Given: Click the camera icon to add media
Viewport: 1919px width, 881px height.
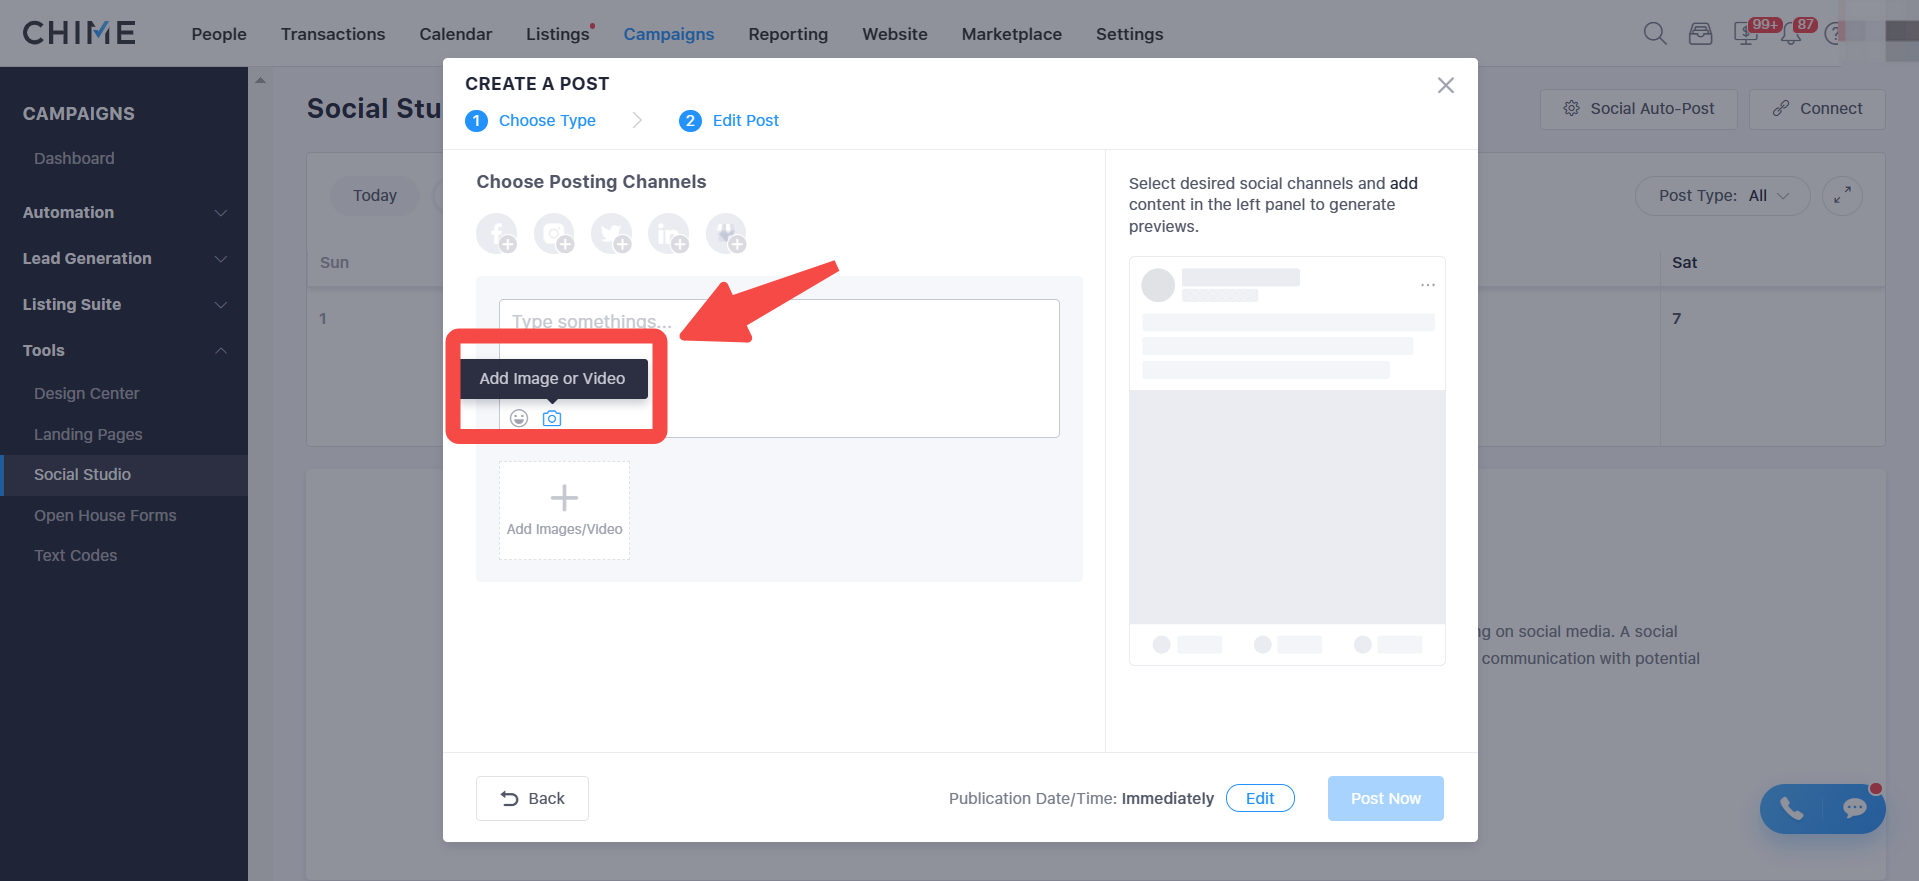Looking at the screenshot, I should [552, 418].
